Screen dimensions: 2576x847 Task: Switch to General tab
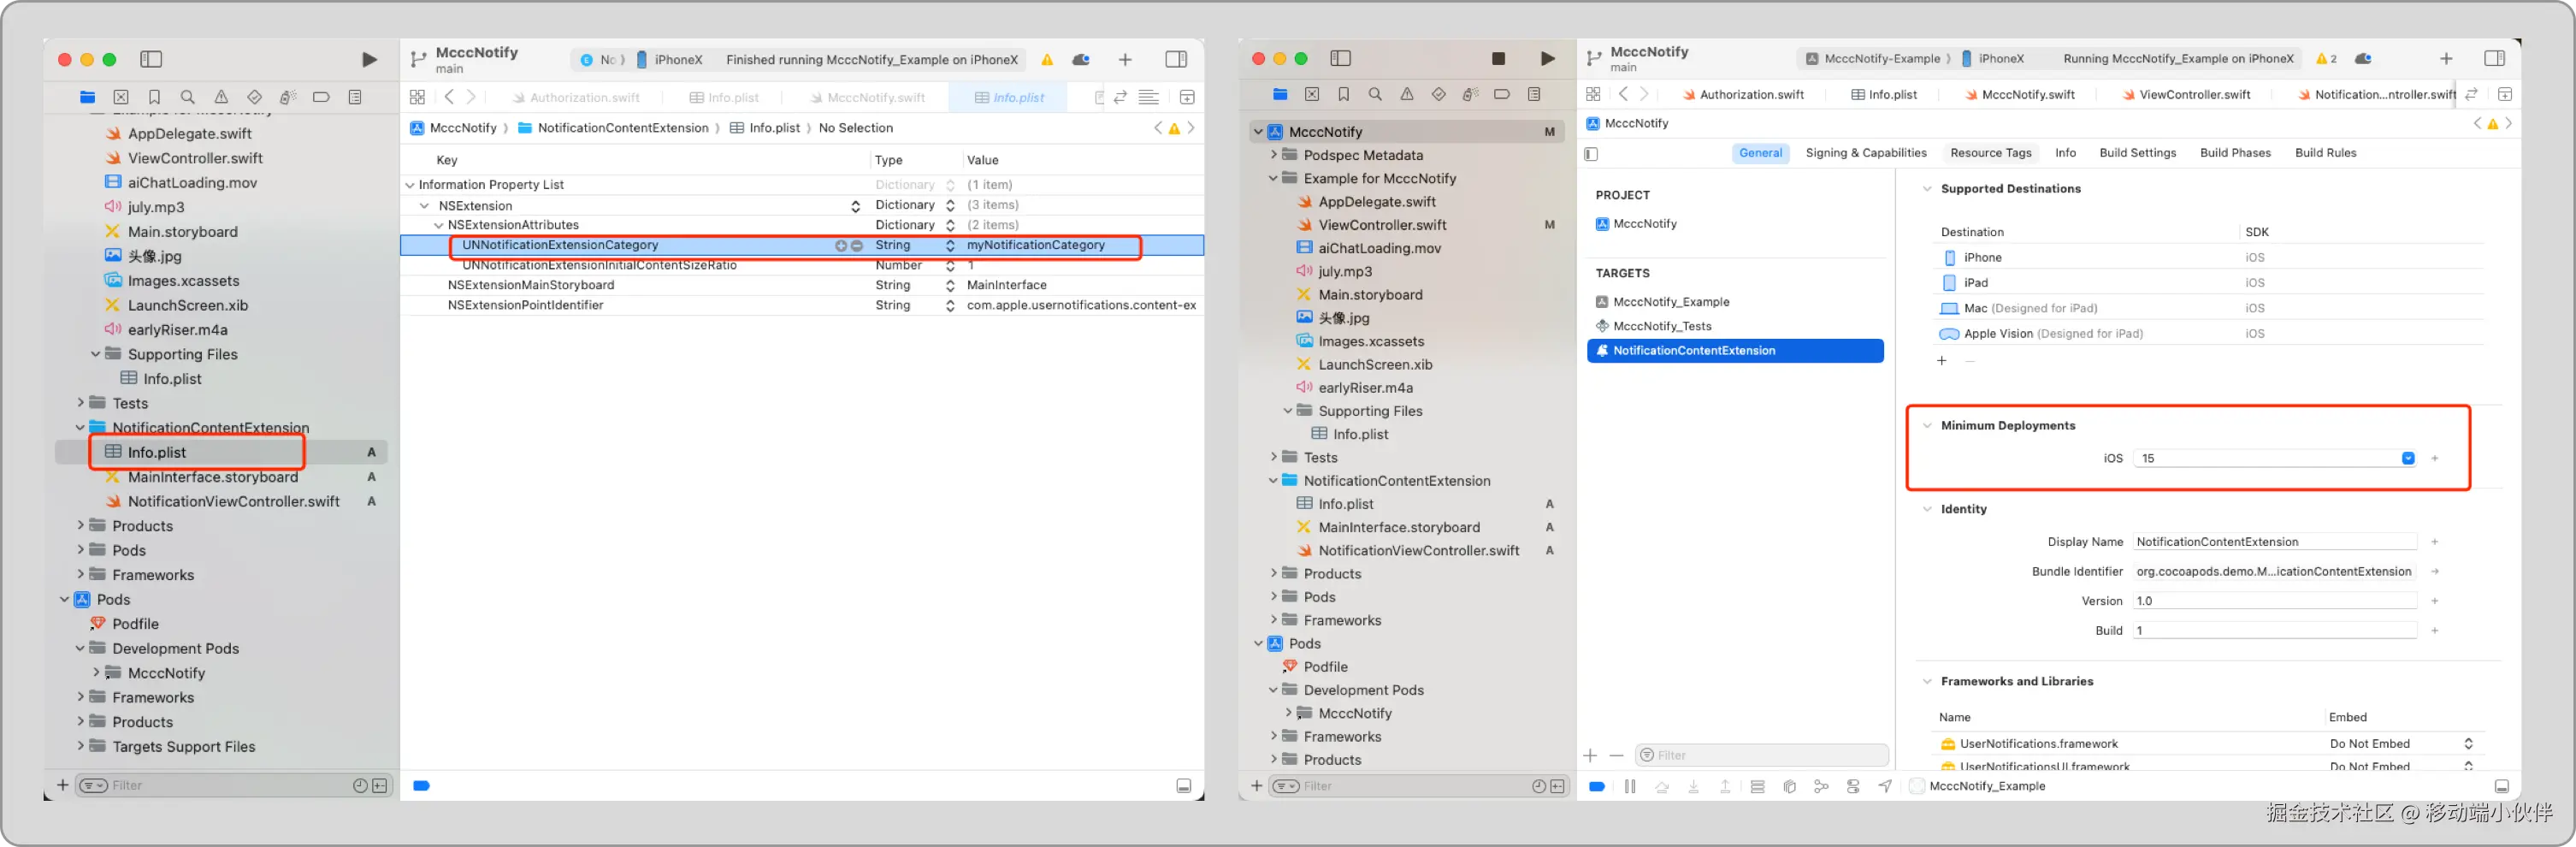(x=1760, y=153)
